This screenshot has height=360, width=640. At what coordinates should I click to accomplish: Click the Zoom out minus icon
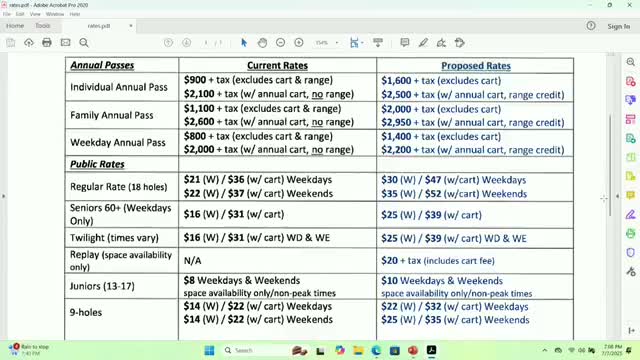(280, 42)
